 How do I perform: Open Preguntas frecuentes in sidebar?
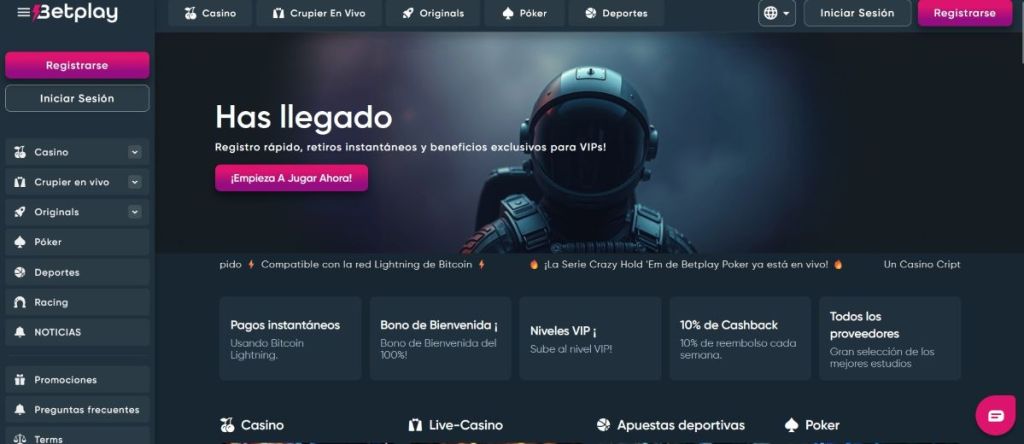[77, 410]
